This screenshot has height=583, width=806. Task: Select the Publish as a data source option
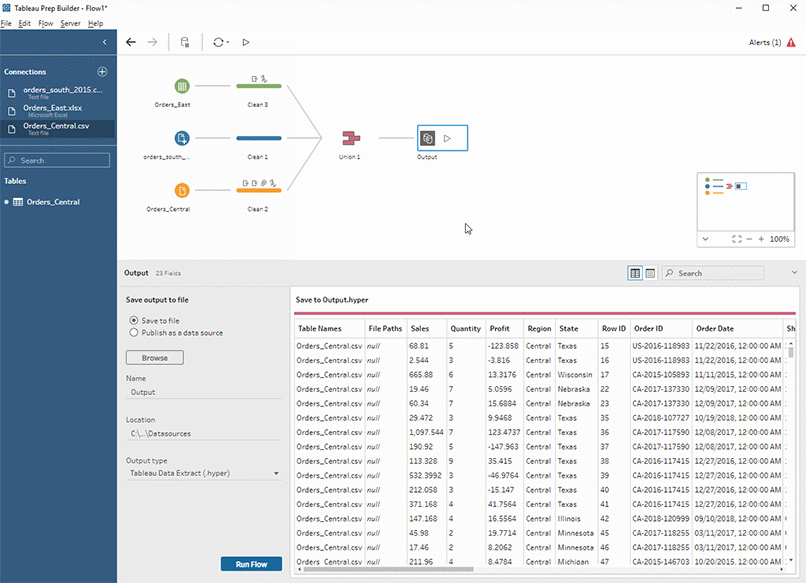point(135,332)
